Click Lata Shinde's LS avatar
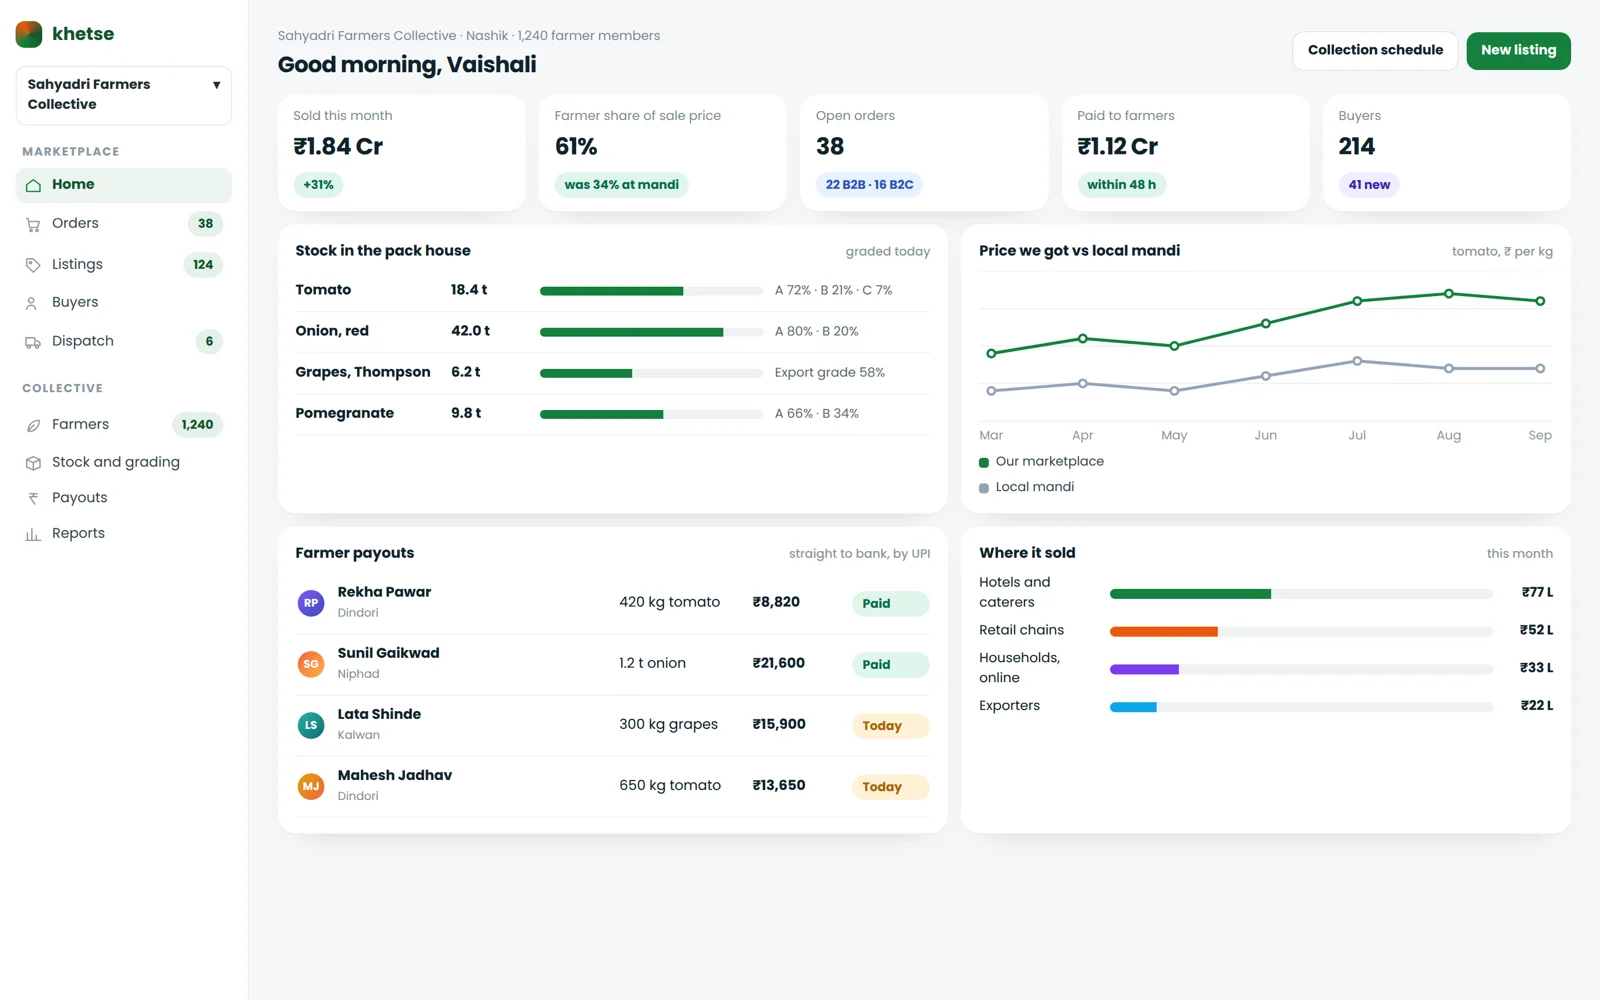Screen dimensions: 1600x1000 311,725
